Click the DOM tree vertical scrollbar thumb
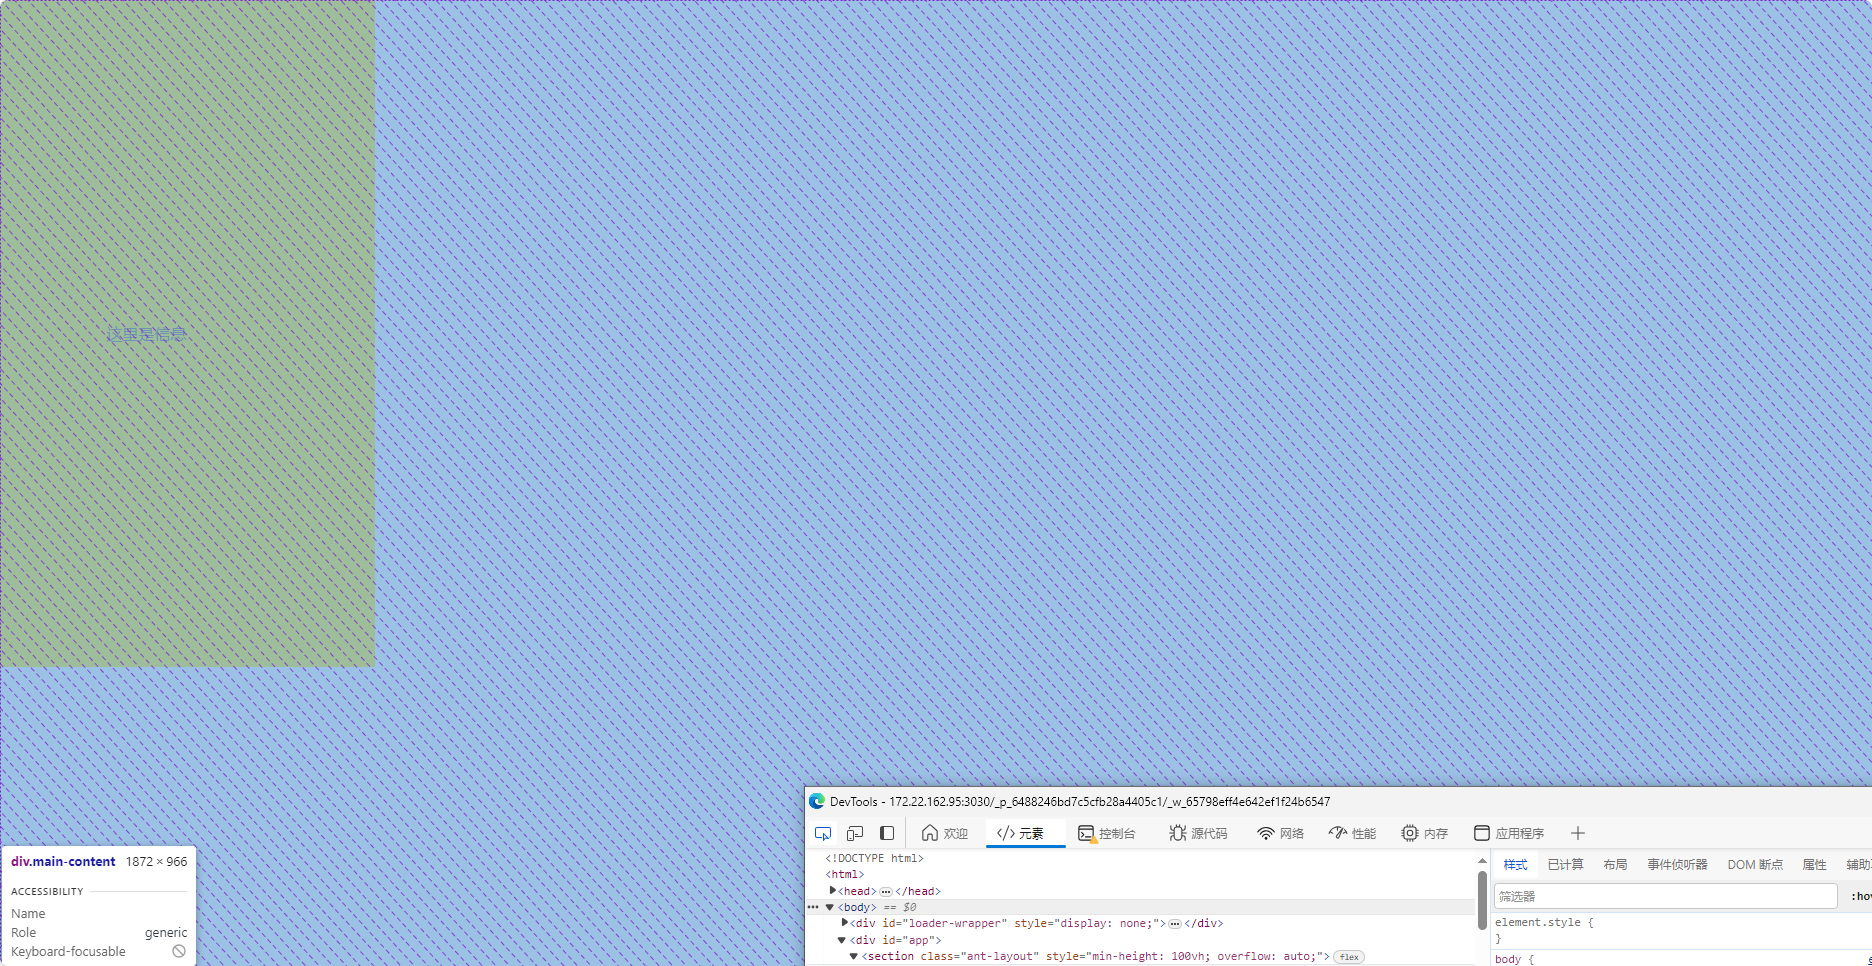This screenshot has width=1872, height=966. coord(1483,900)
